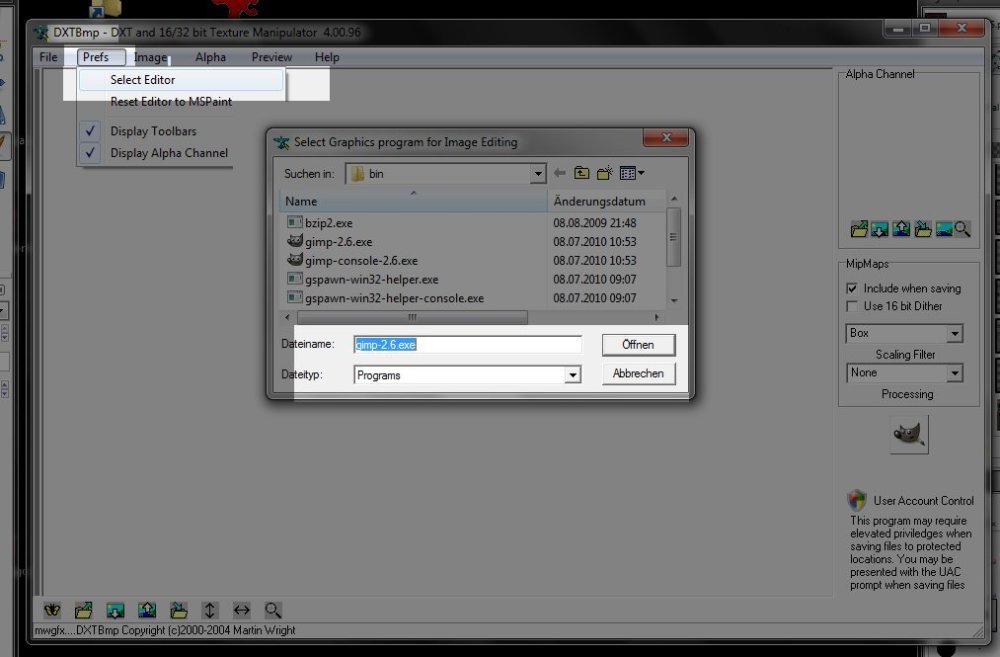The width and height of the screenshot is (1000, 657).
Task: Sort file list by Name column
Action: click(413, 201)
